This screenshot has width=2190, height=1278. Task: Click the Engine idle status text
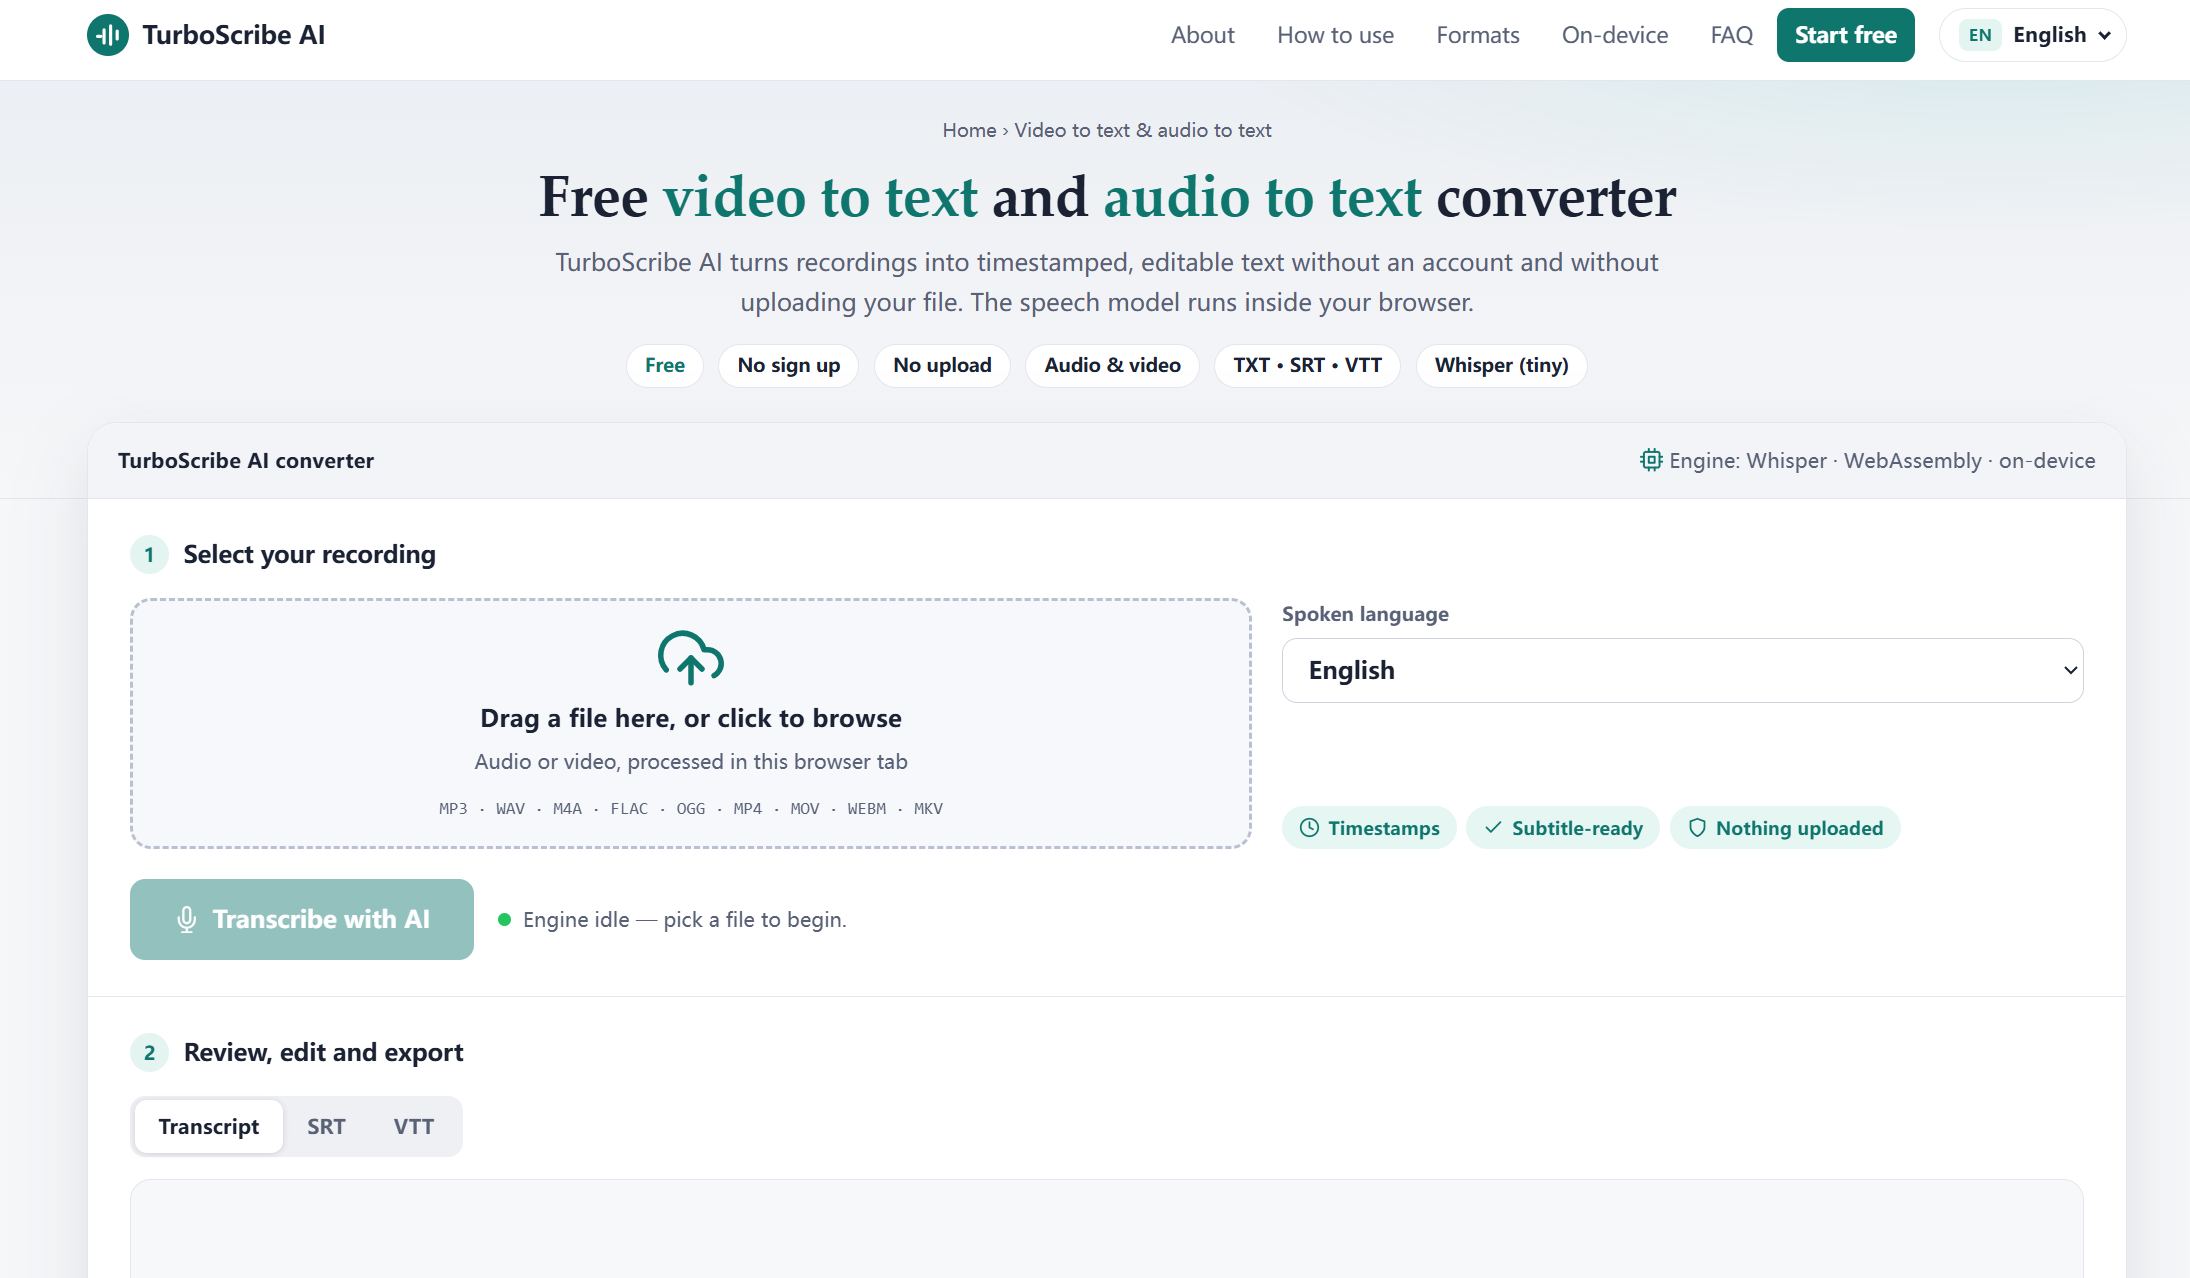click(x=685, y=920)
